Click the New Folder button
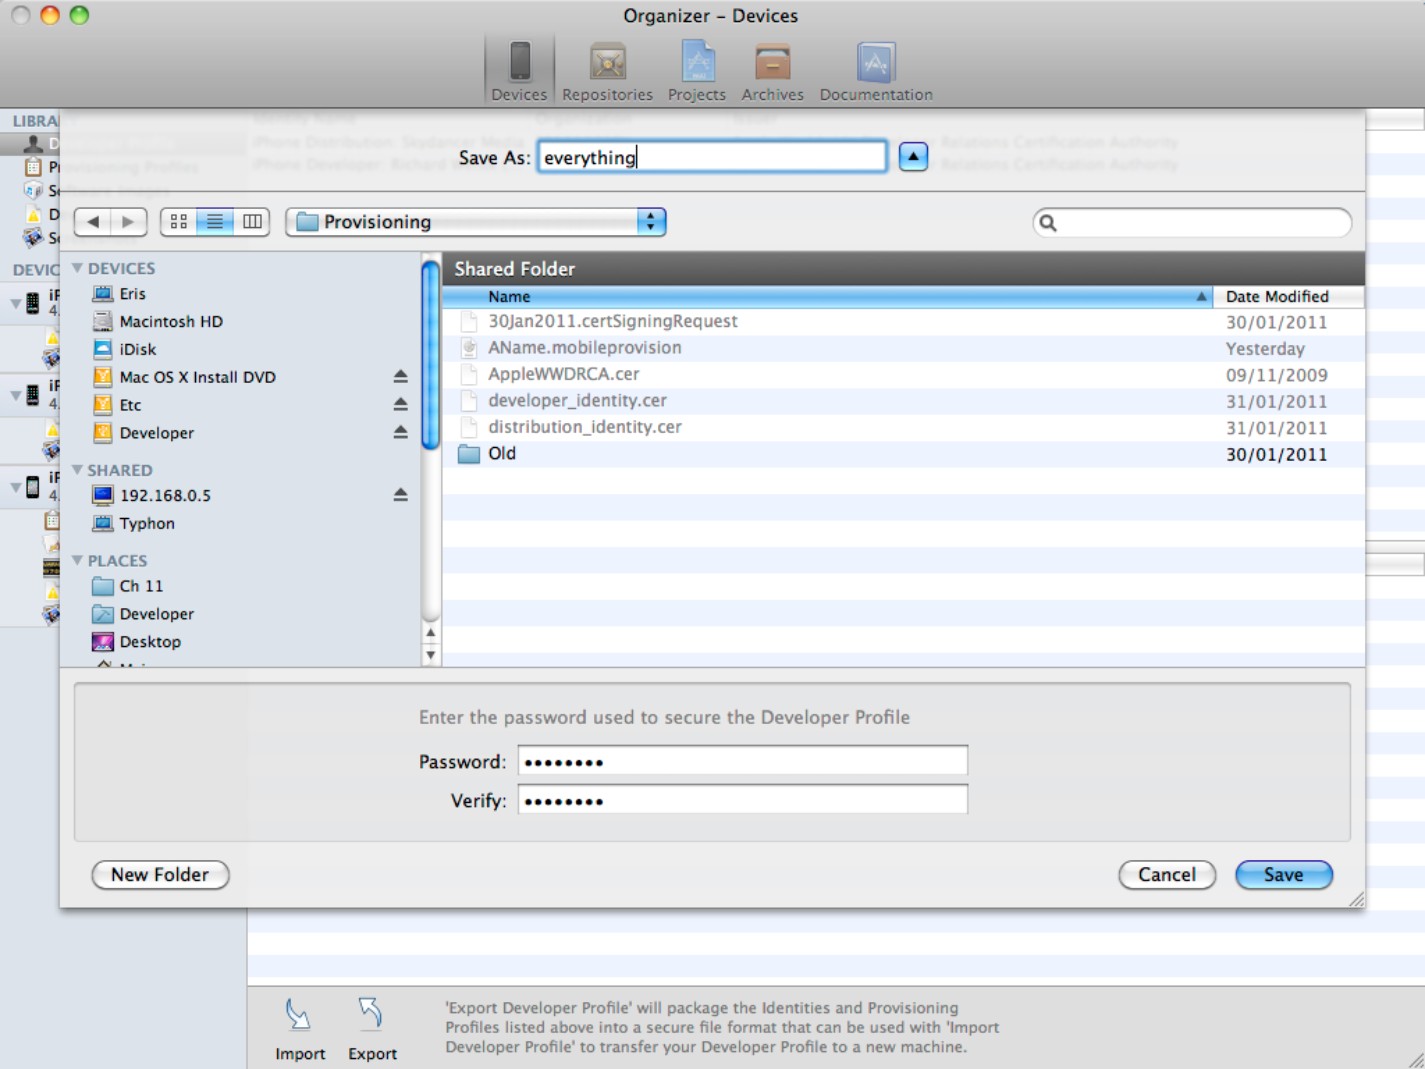 pos(160,875)
